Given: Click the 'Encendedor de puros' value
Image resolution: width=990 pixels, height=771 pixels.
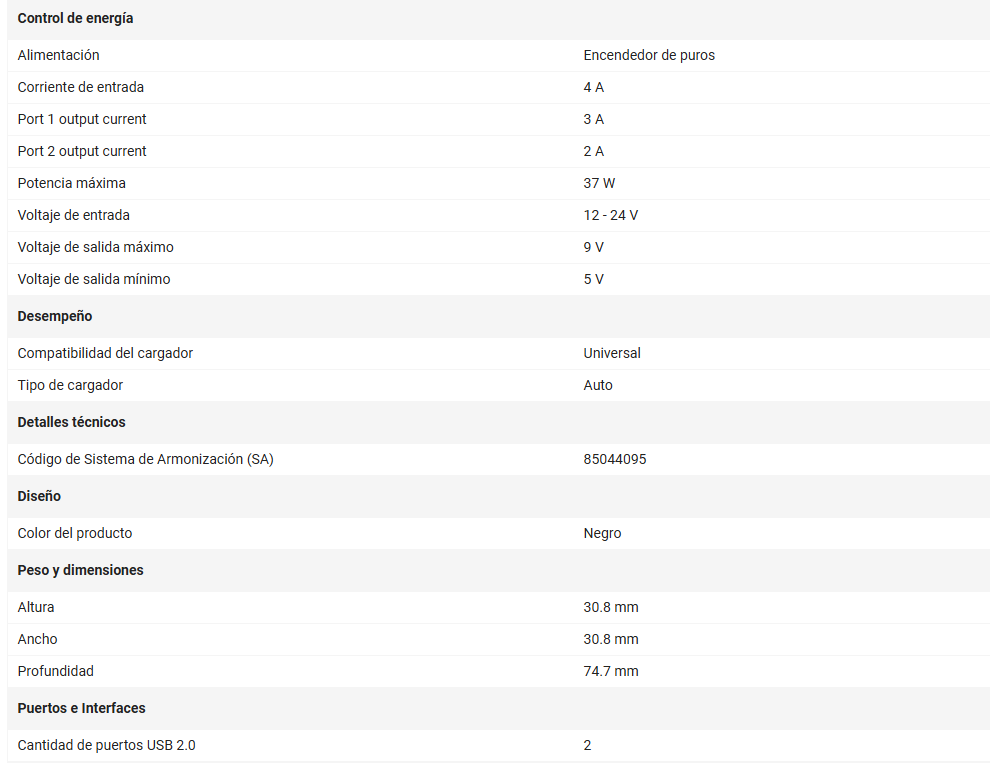Looking at the screenshot, I should [x=649, y=55].
